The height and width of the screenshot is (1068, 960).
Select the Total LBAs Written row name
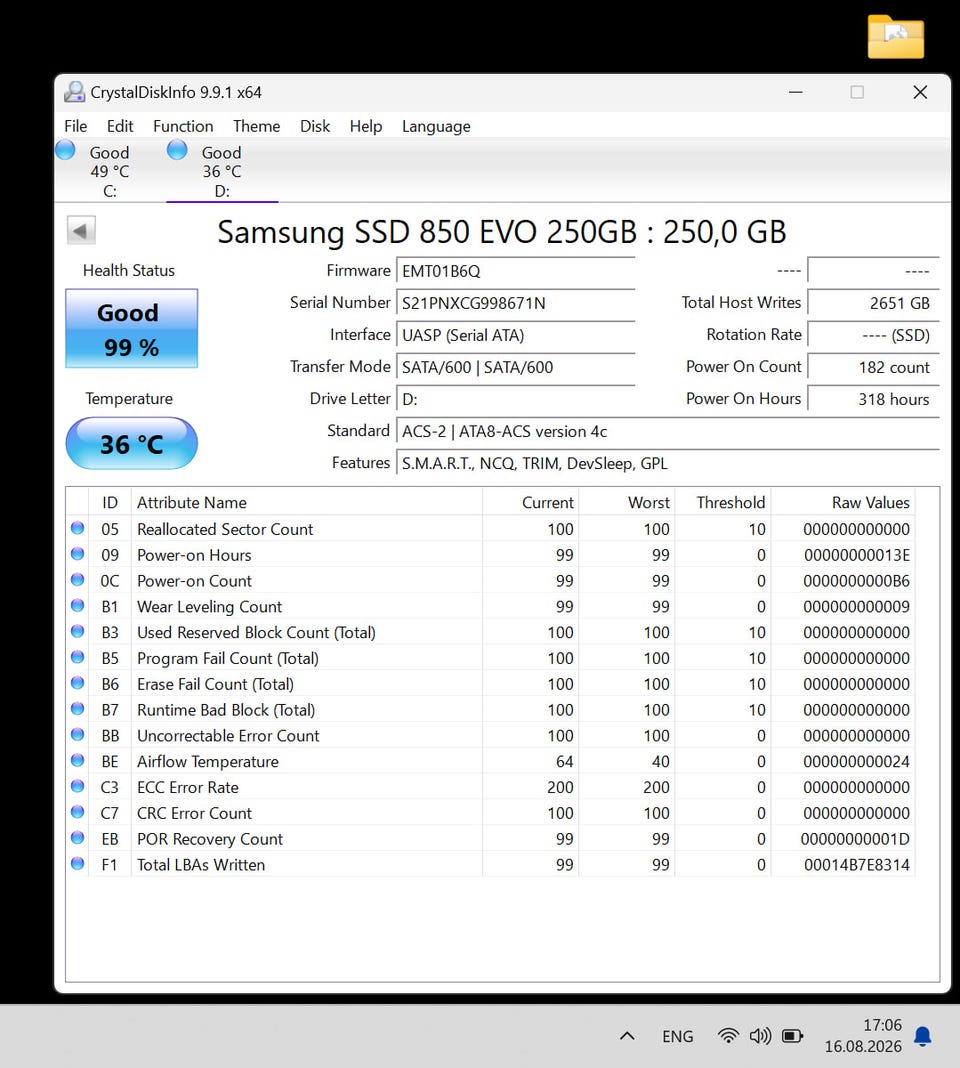click(201, 865)
